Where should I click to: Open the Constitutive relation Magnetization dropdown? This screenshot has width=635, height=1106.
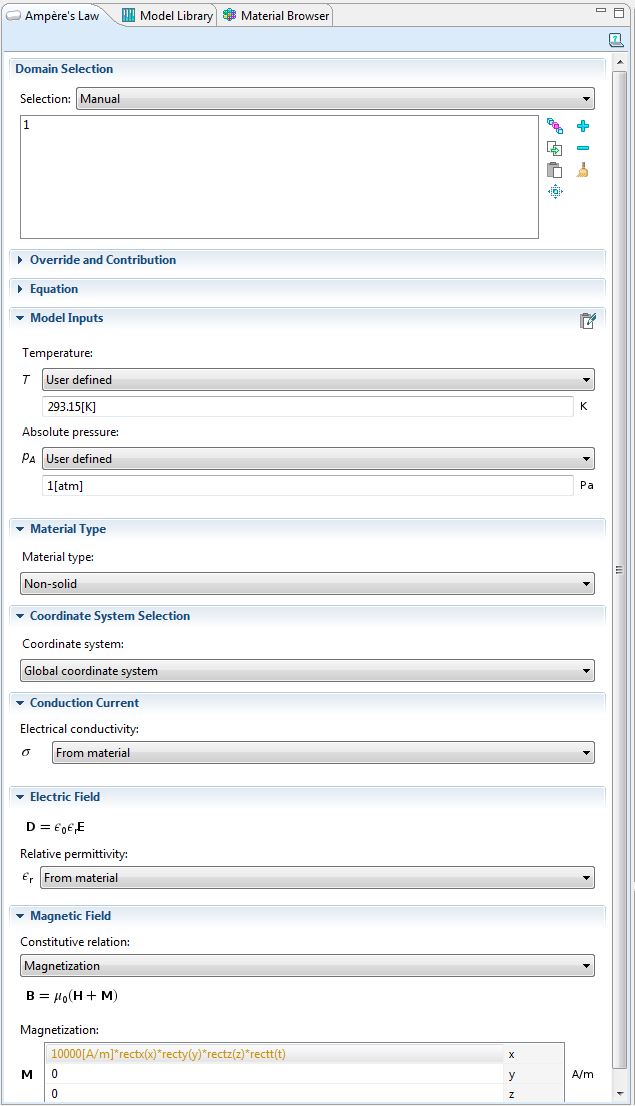[307, 966]
